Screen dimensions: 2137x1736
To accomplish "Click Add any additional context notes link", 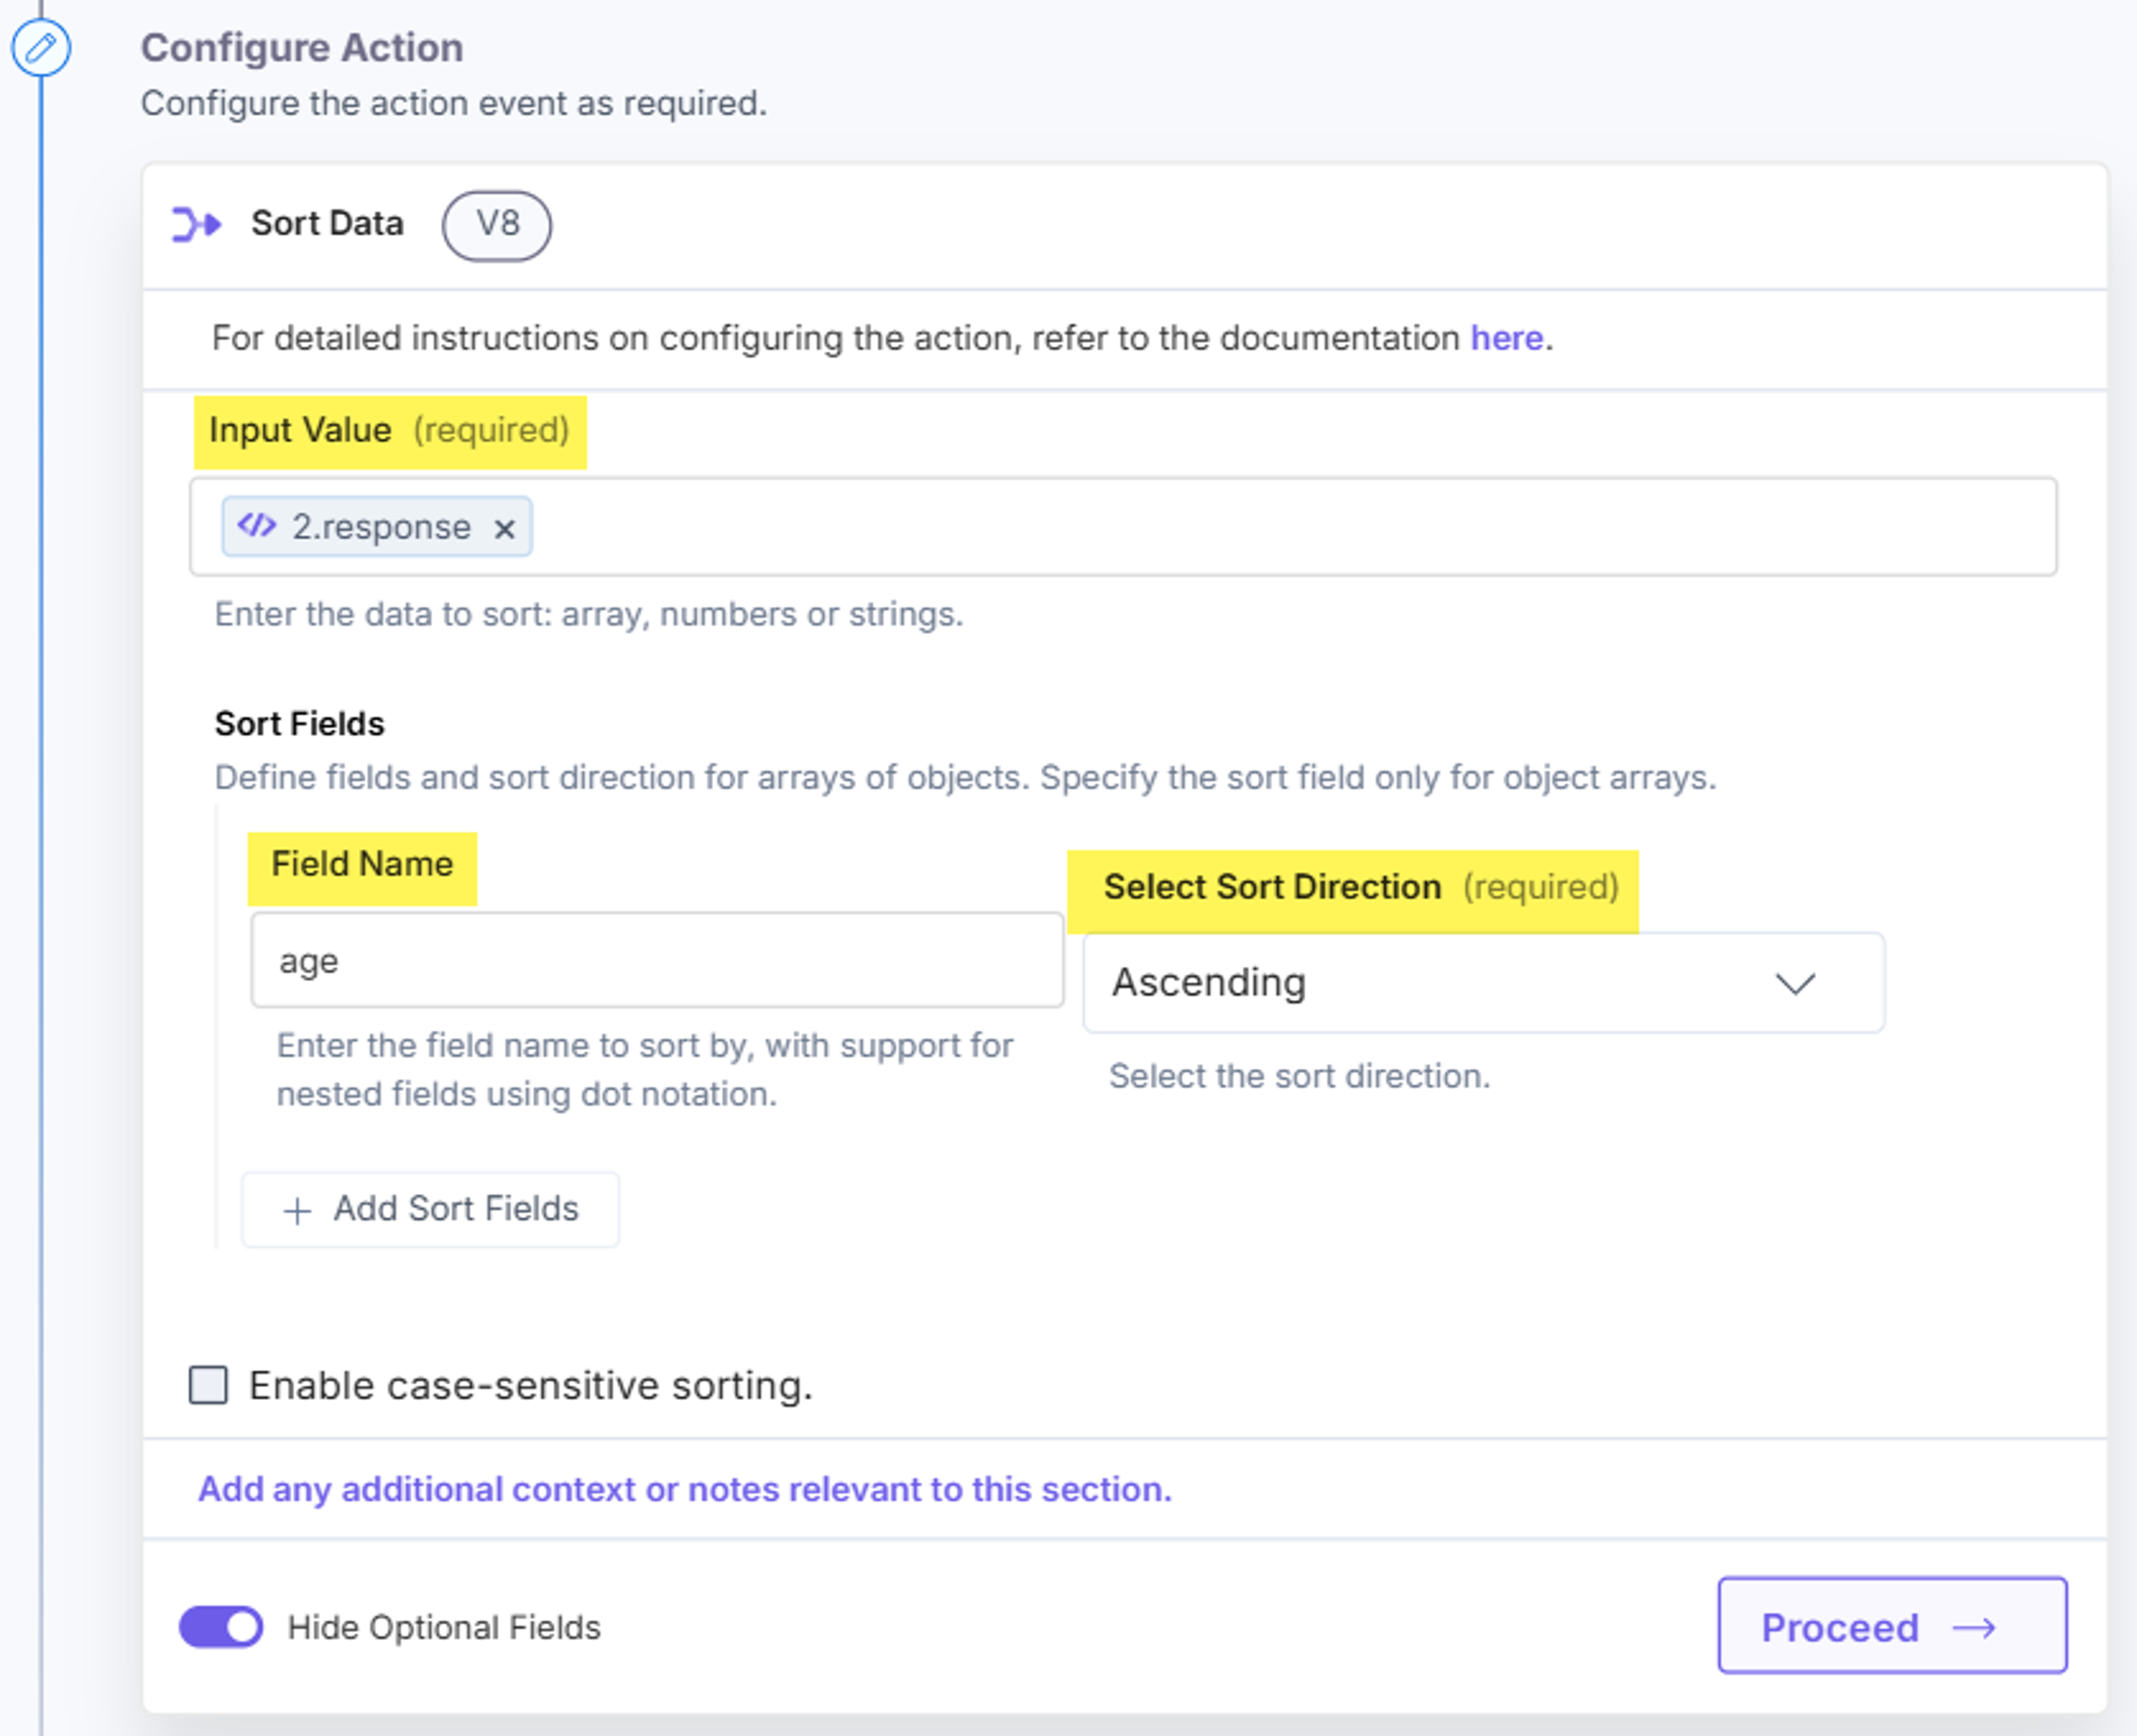I will 685,1489.
